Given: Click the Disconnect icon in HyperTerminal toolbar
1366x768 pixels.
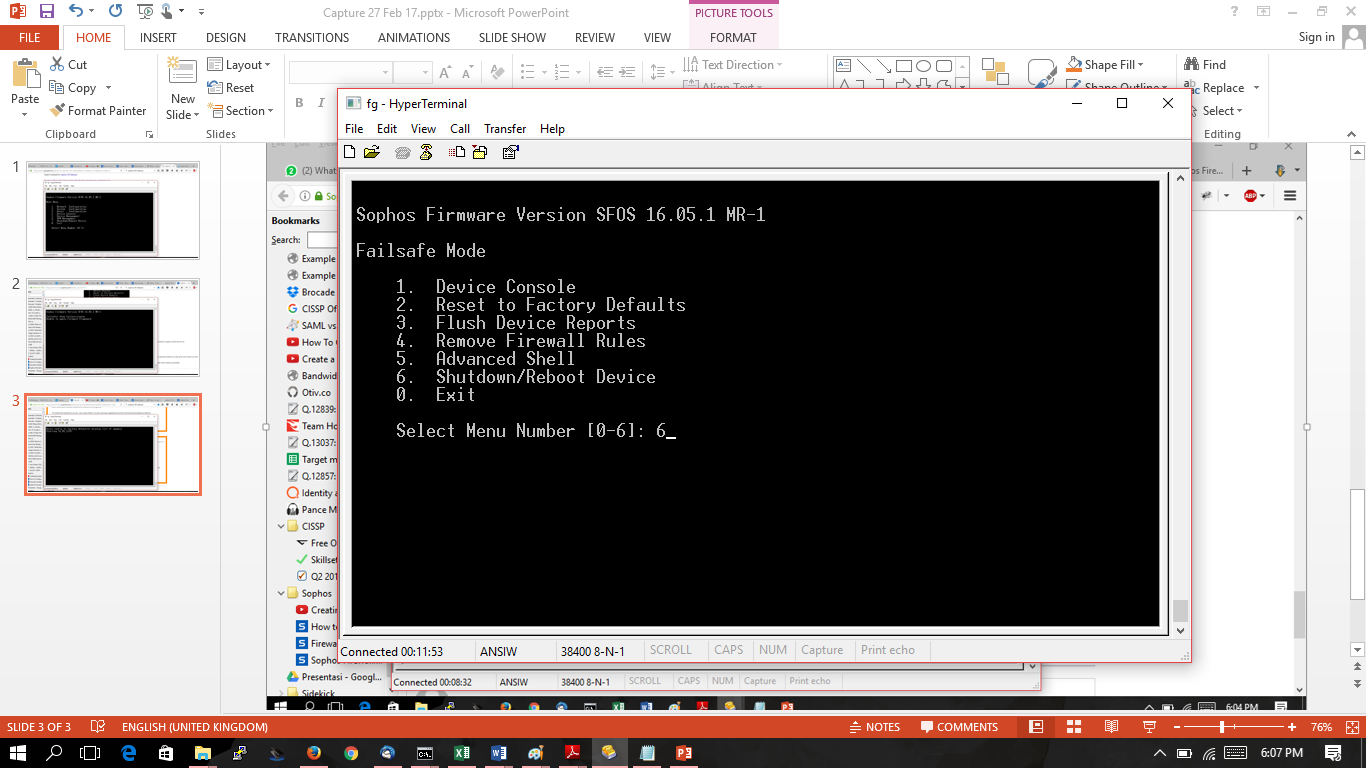Looking at the screenshot, I should click(x=426, y=152).
